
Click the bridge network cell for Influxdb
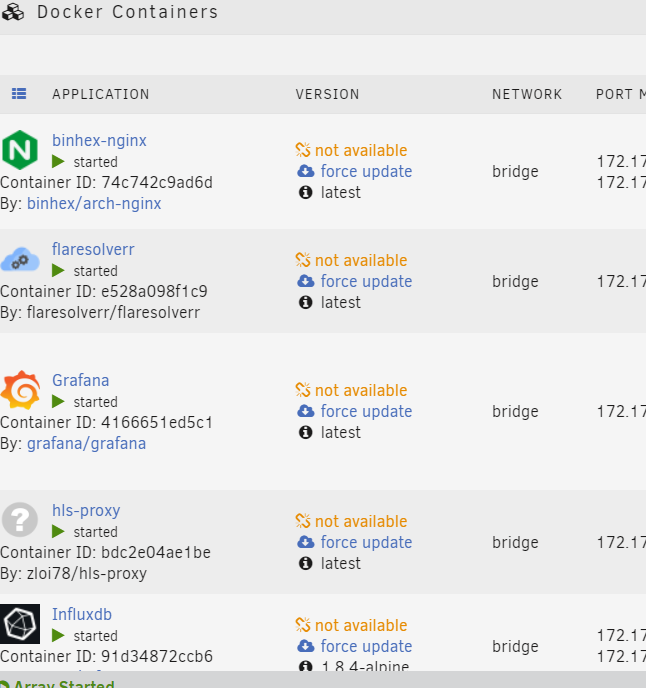(515, 646)
